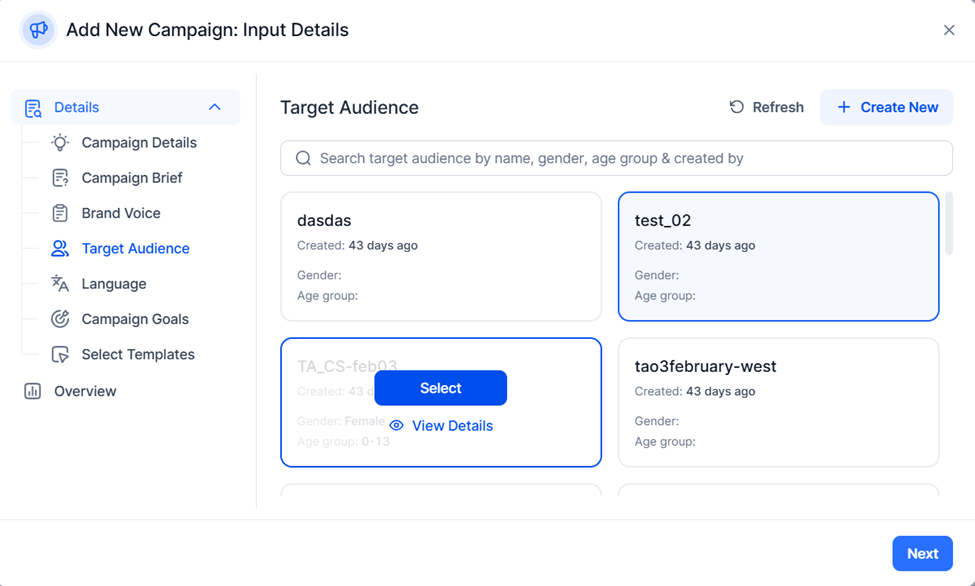This screenshot has width=975, height=586.
Task: Open the Select Templates step
Action: pos(138,355)
